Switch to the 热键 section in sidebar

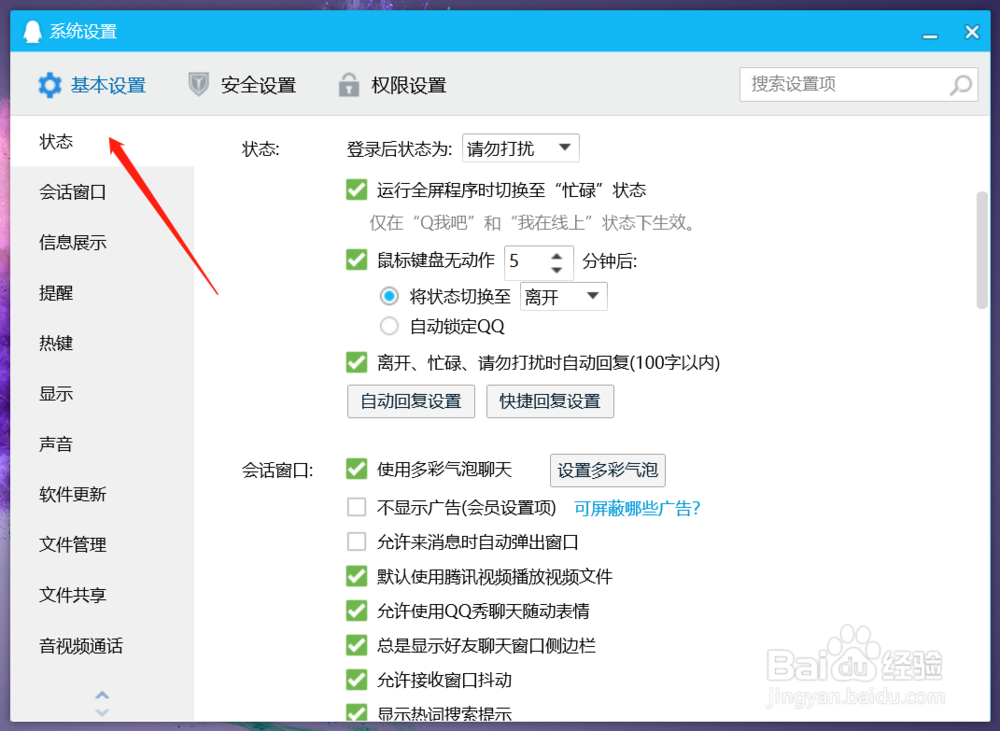tap(55, 343)
